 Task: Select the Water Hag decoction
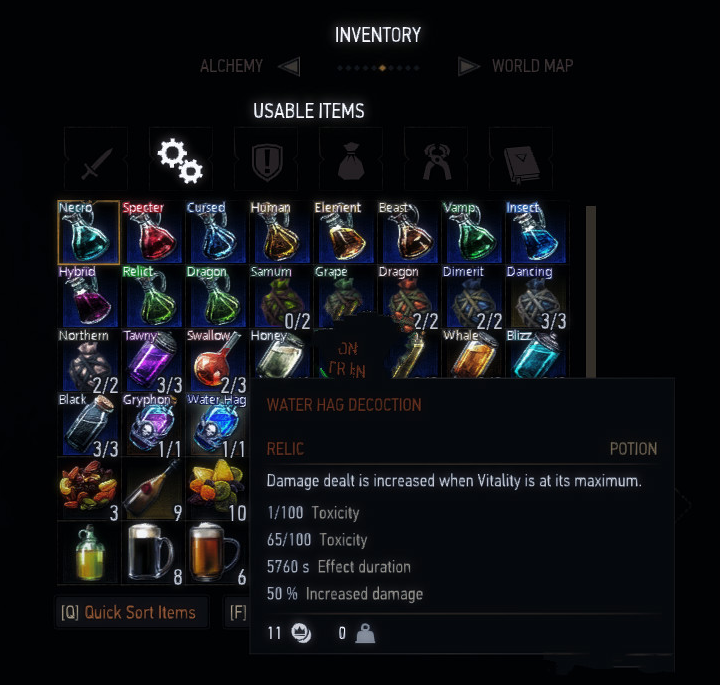pos(217,424)
